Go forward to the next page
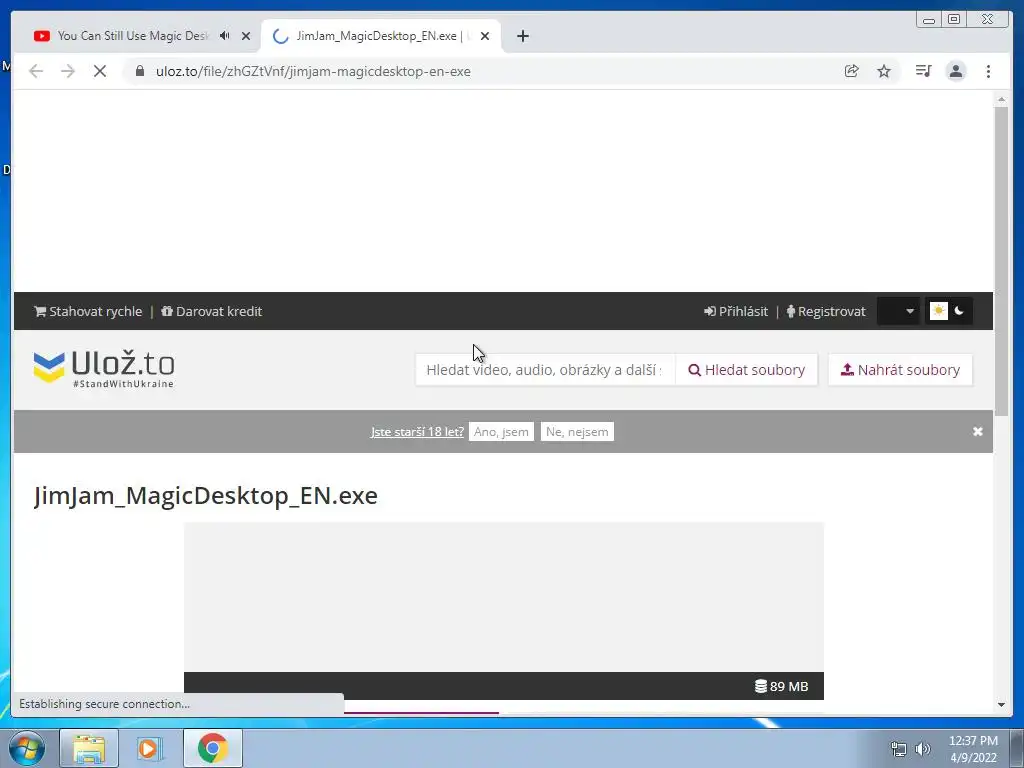This screenshot has height=768, width=1024. coord(68,71)
